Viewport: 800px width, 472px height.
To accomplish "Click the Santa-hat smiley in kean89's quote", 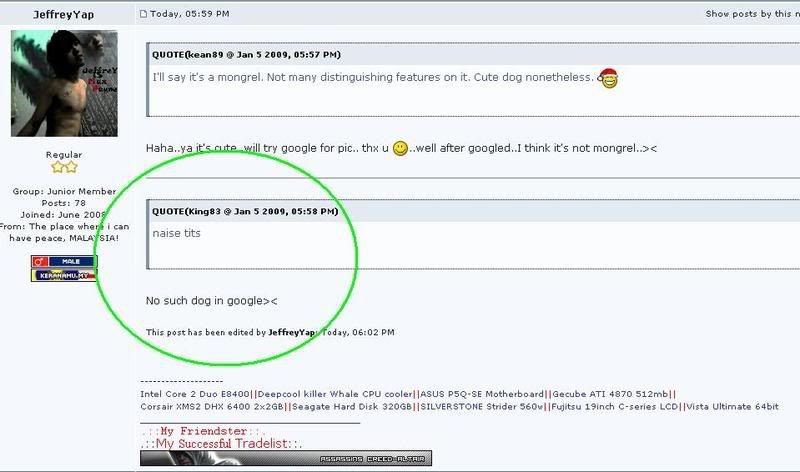I will [608, 78].
